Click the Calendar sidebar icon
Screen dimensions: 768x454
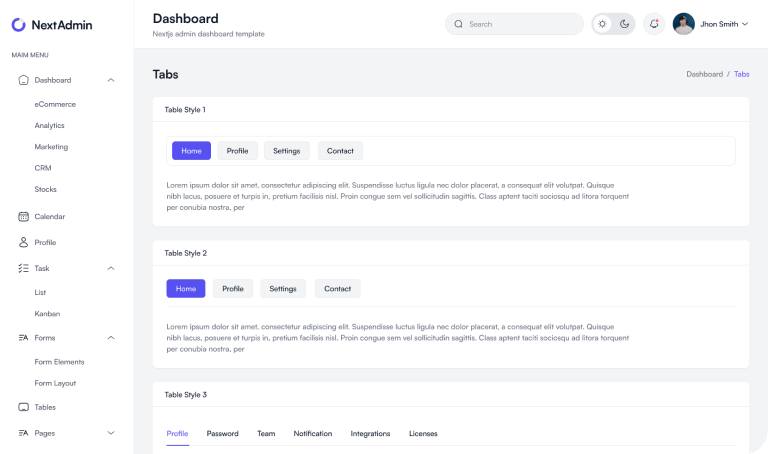pyautogui.click(x=23, y=216)
